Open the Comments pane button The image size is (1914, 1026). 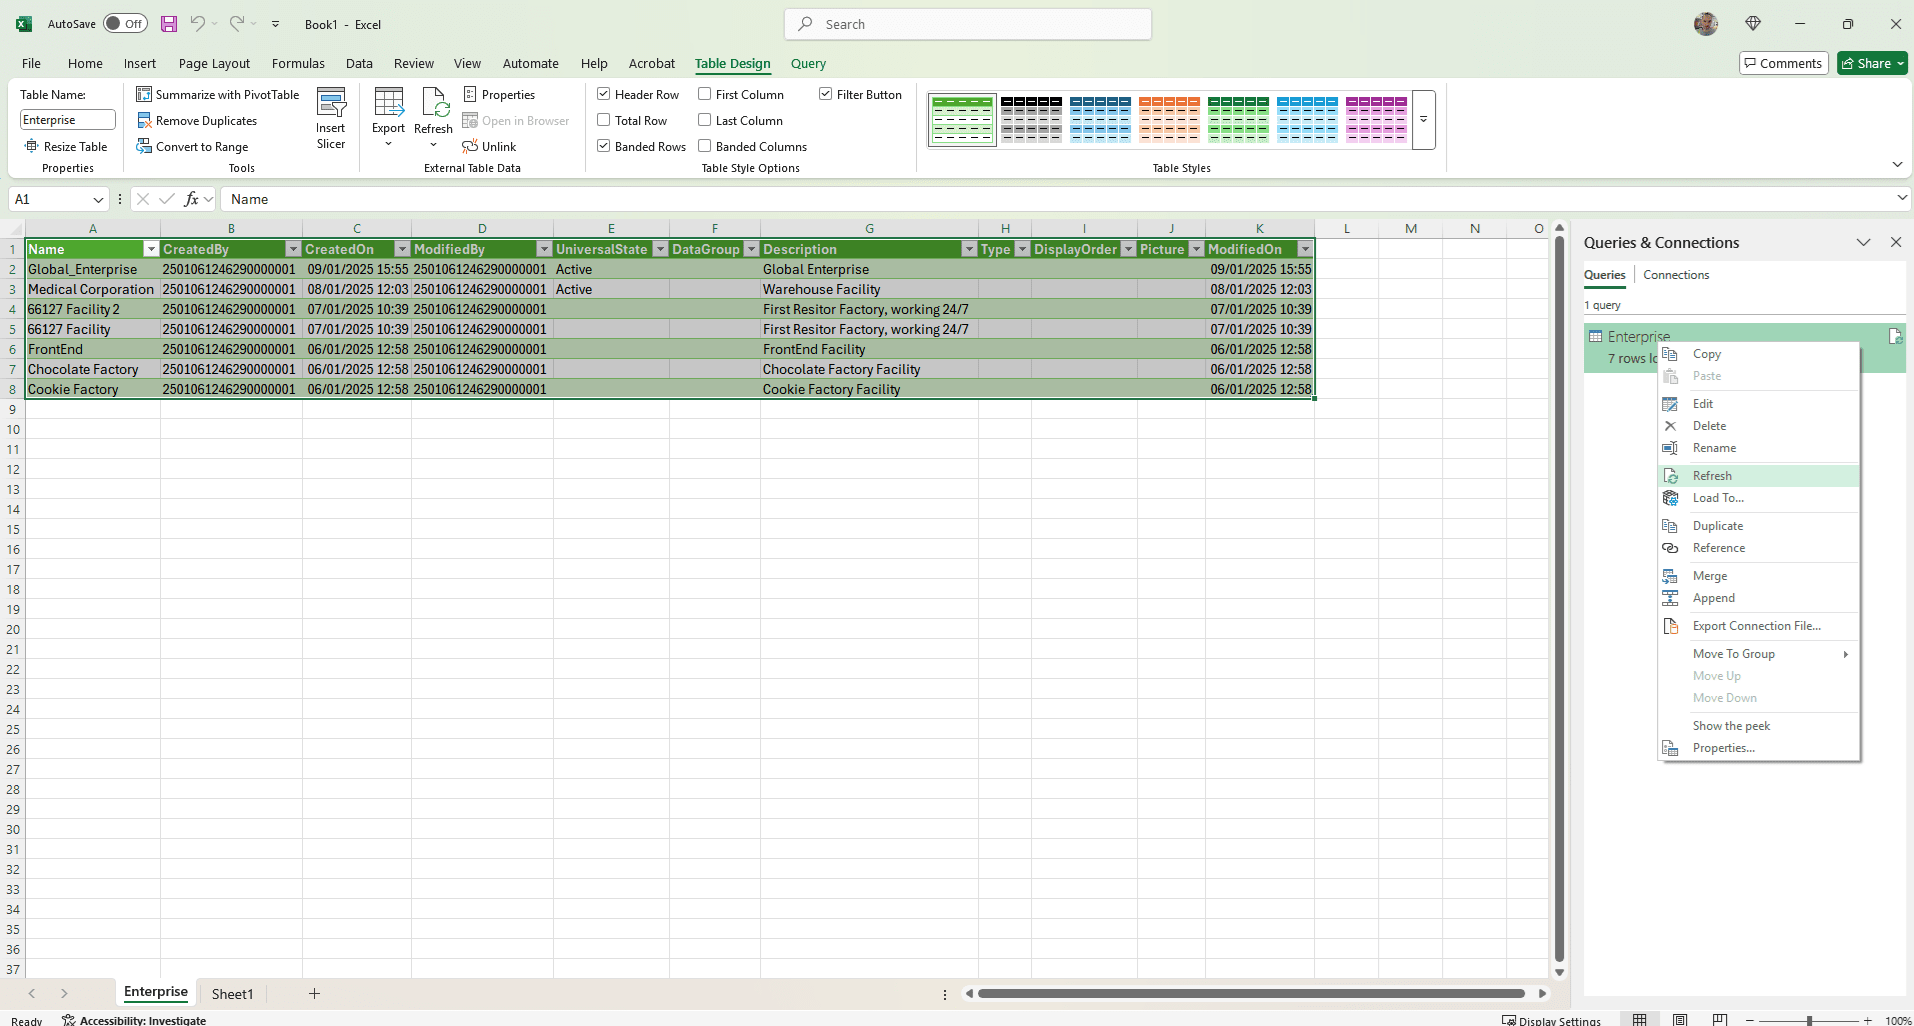[x=1783, y=64]
